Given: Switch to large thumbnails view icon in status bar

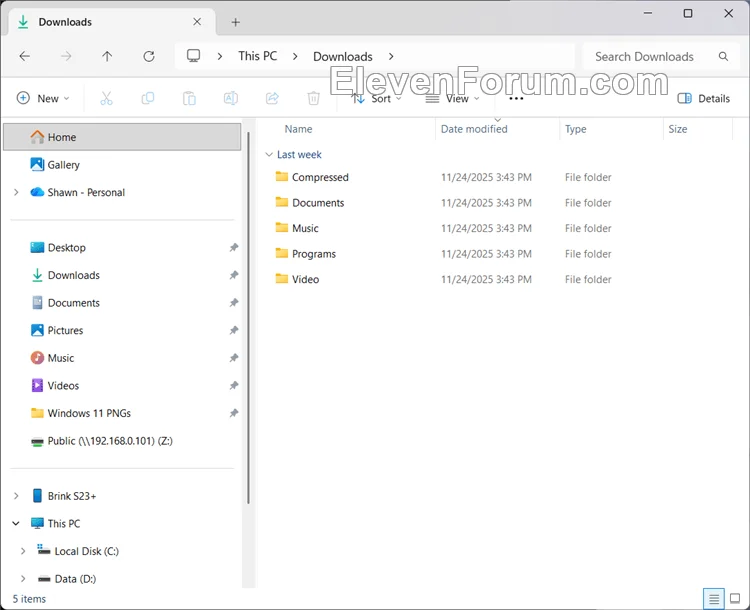Looking at the screenshot, I should click(735, 598).
